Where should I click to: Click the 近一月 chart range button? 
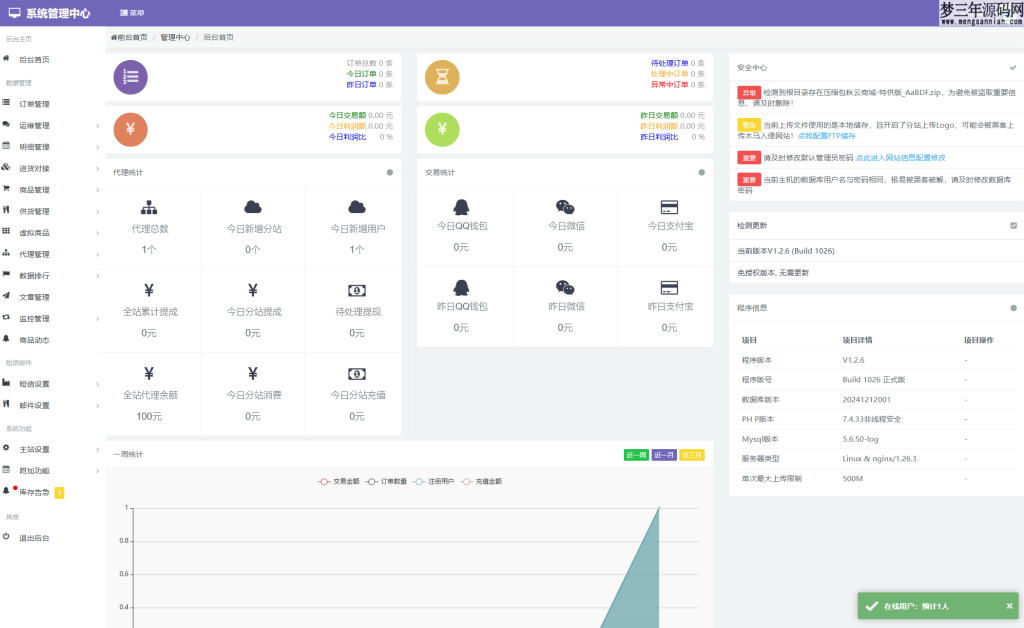tap(664, 455)
